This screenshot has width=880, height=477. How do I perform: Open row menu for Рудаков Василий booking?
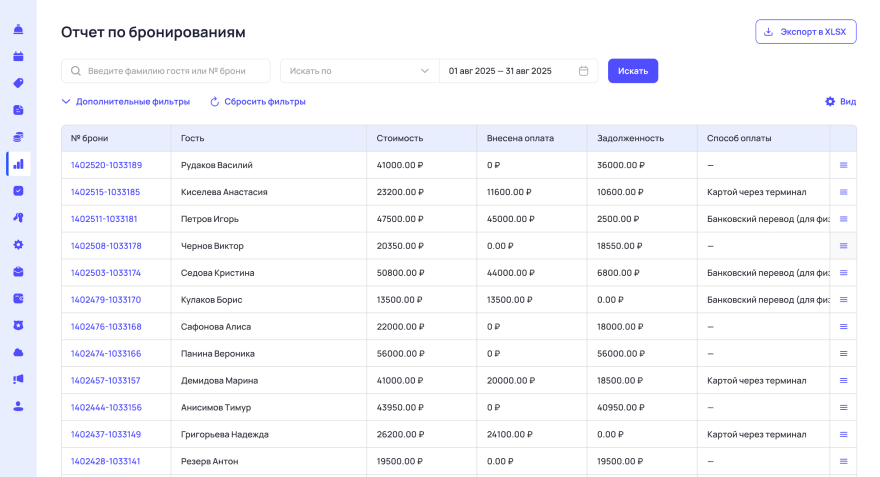point(843,165)
